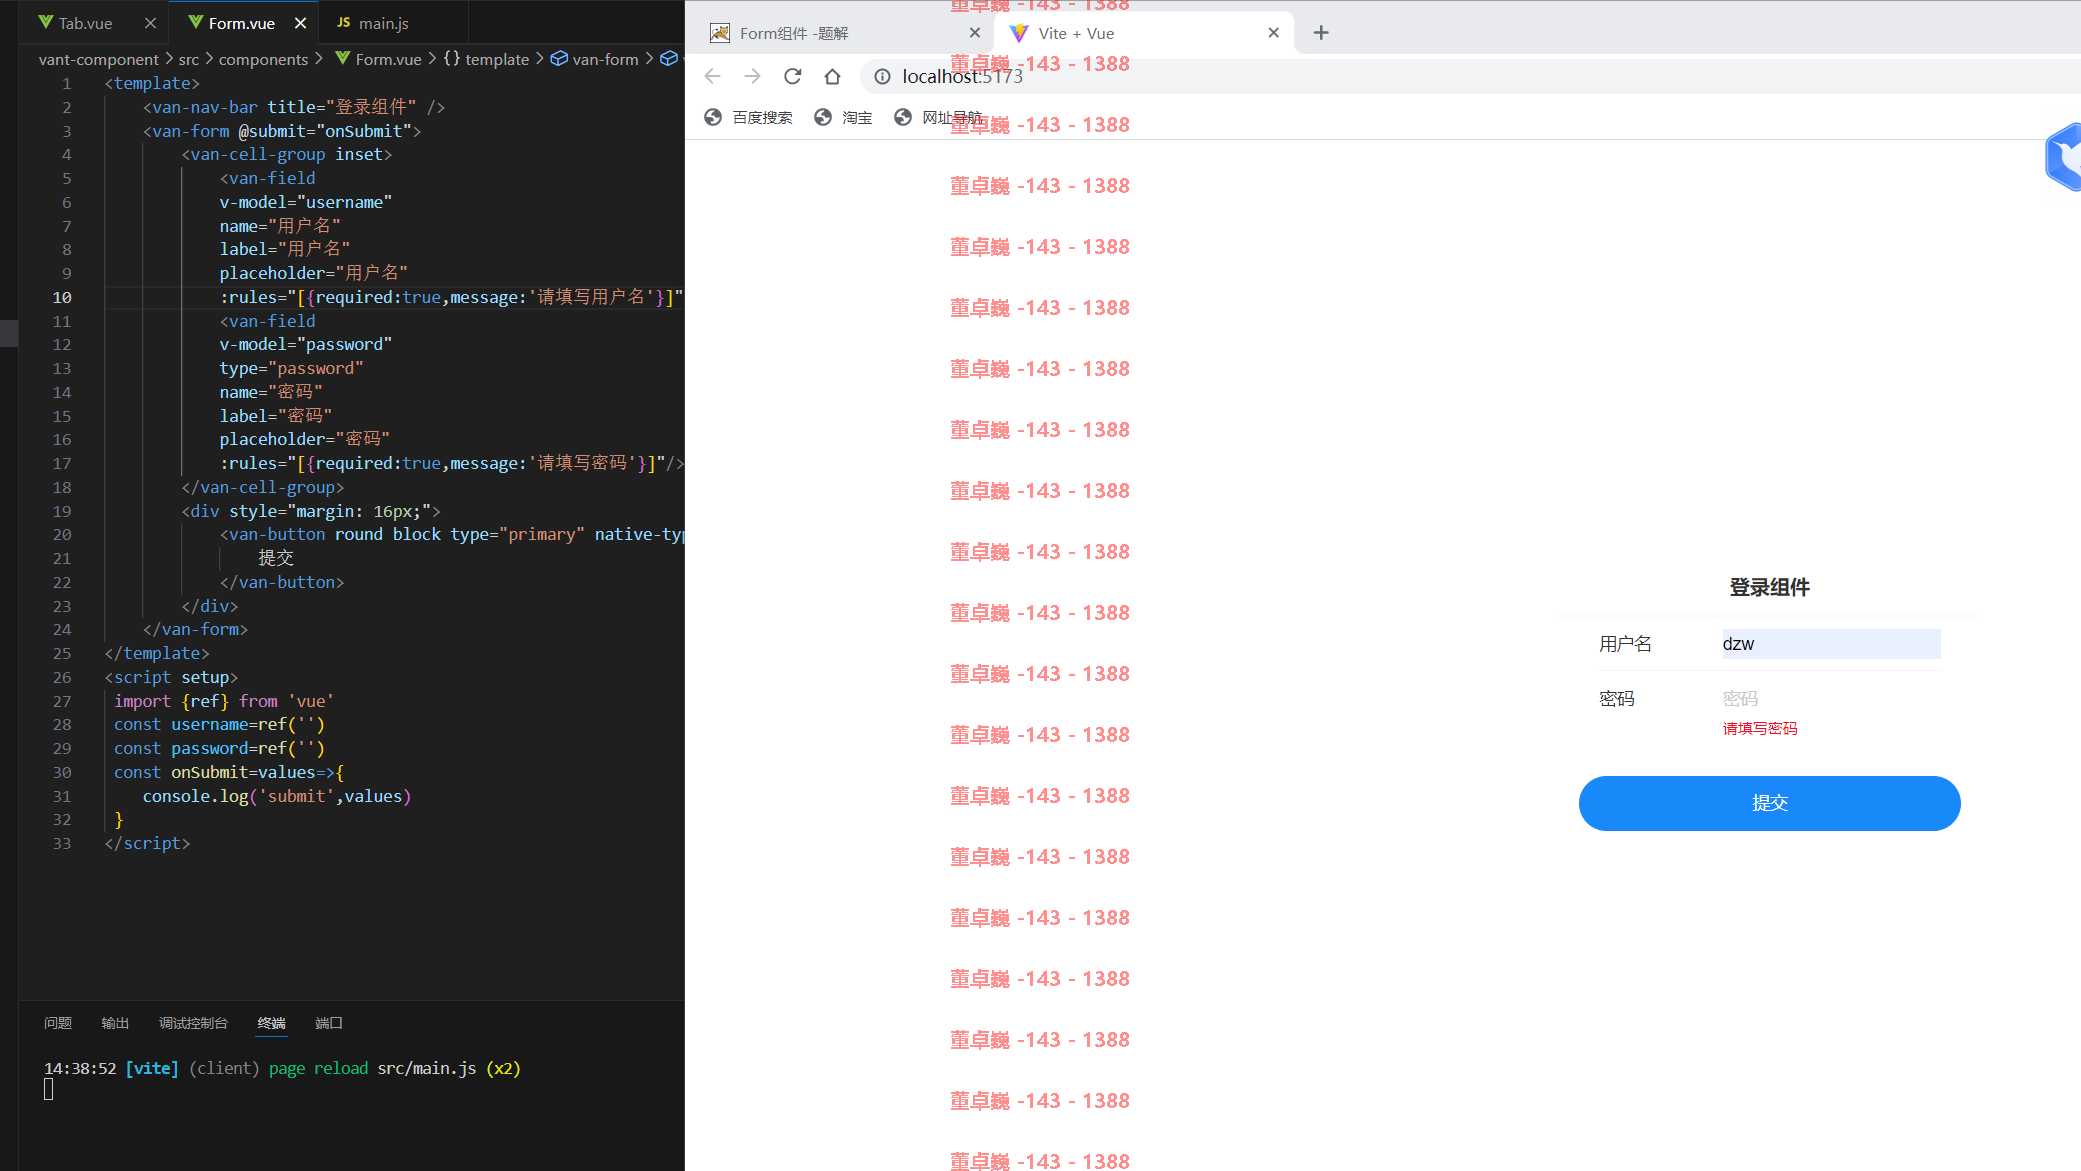
Task: Select the 终端 panel tab
Action: click(271, 1023)
